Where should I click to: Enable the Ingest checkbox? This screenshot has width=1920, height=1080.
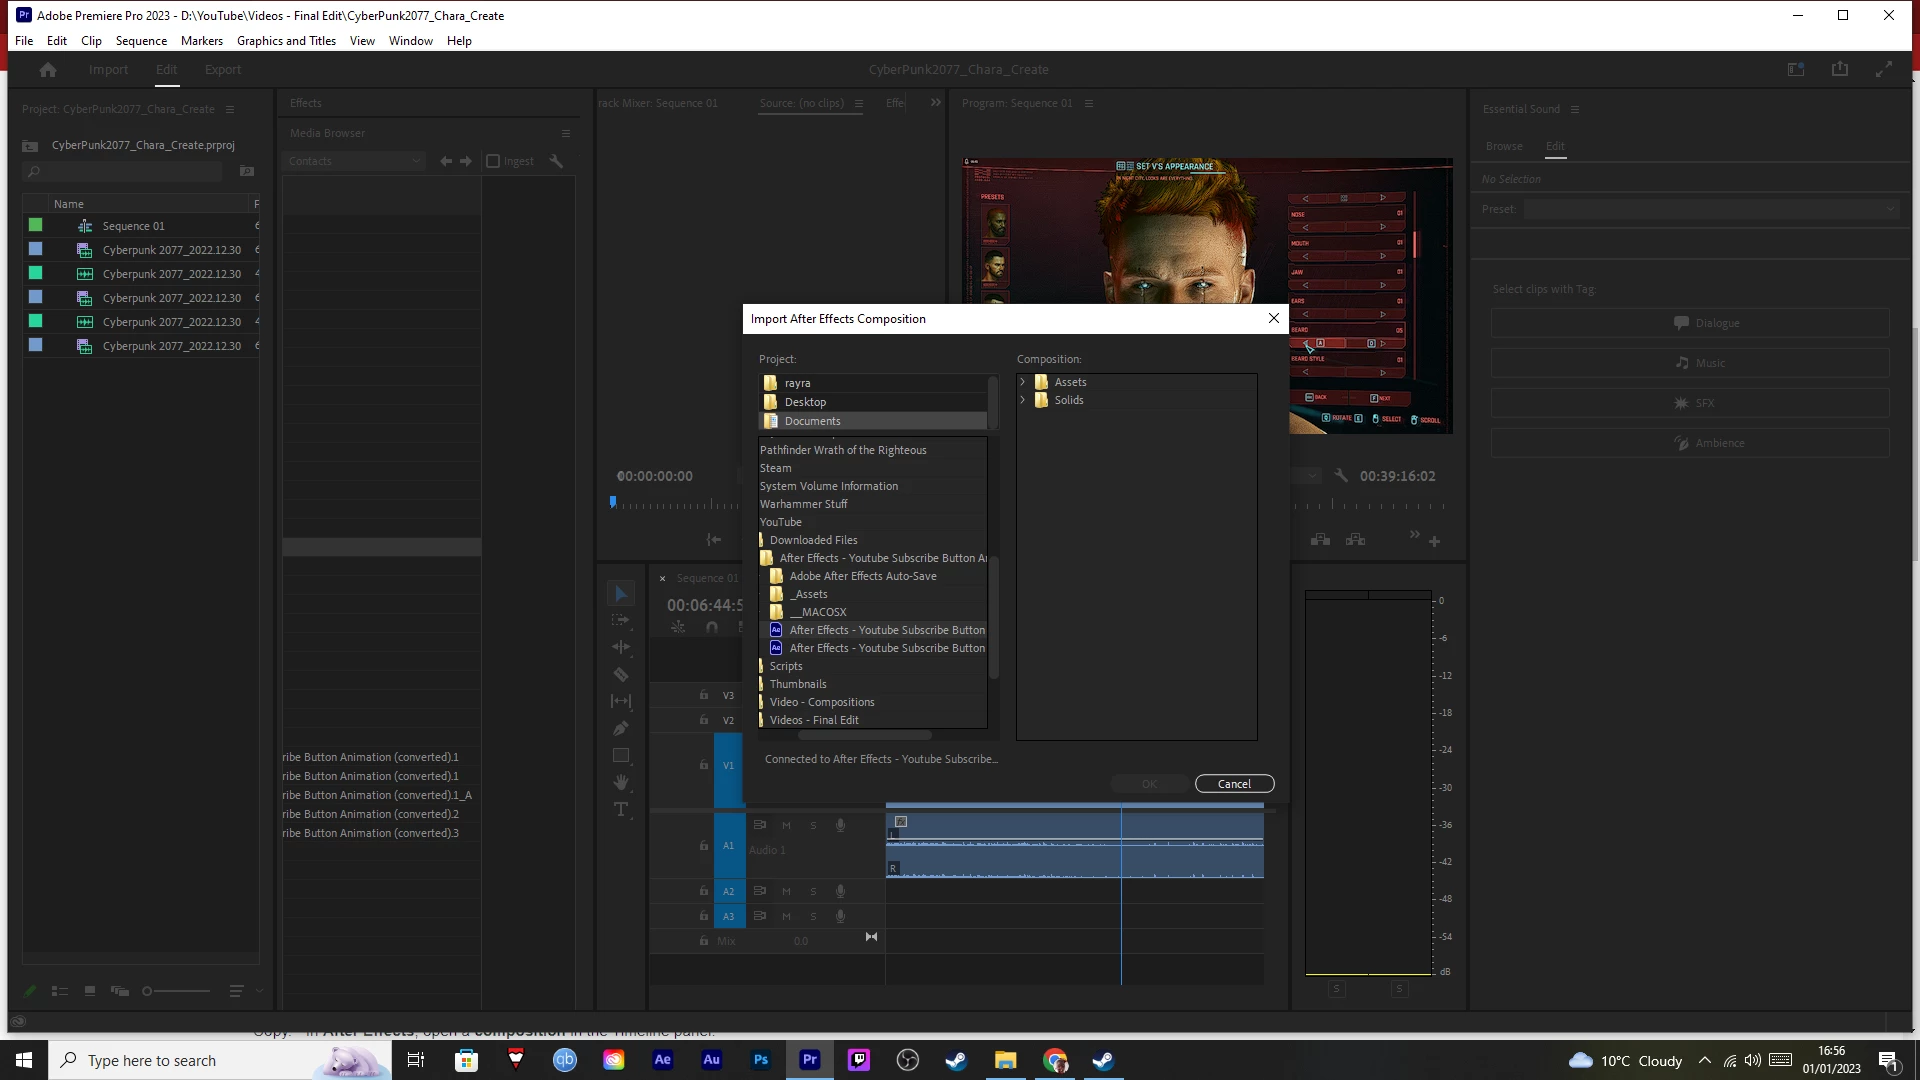pos(493,161)
